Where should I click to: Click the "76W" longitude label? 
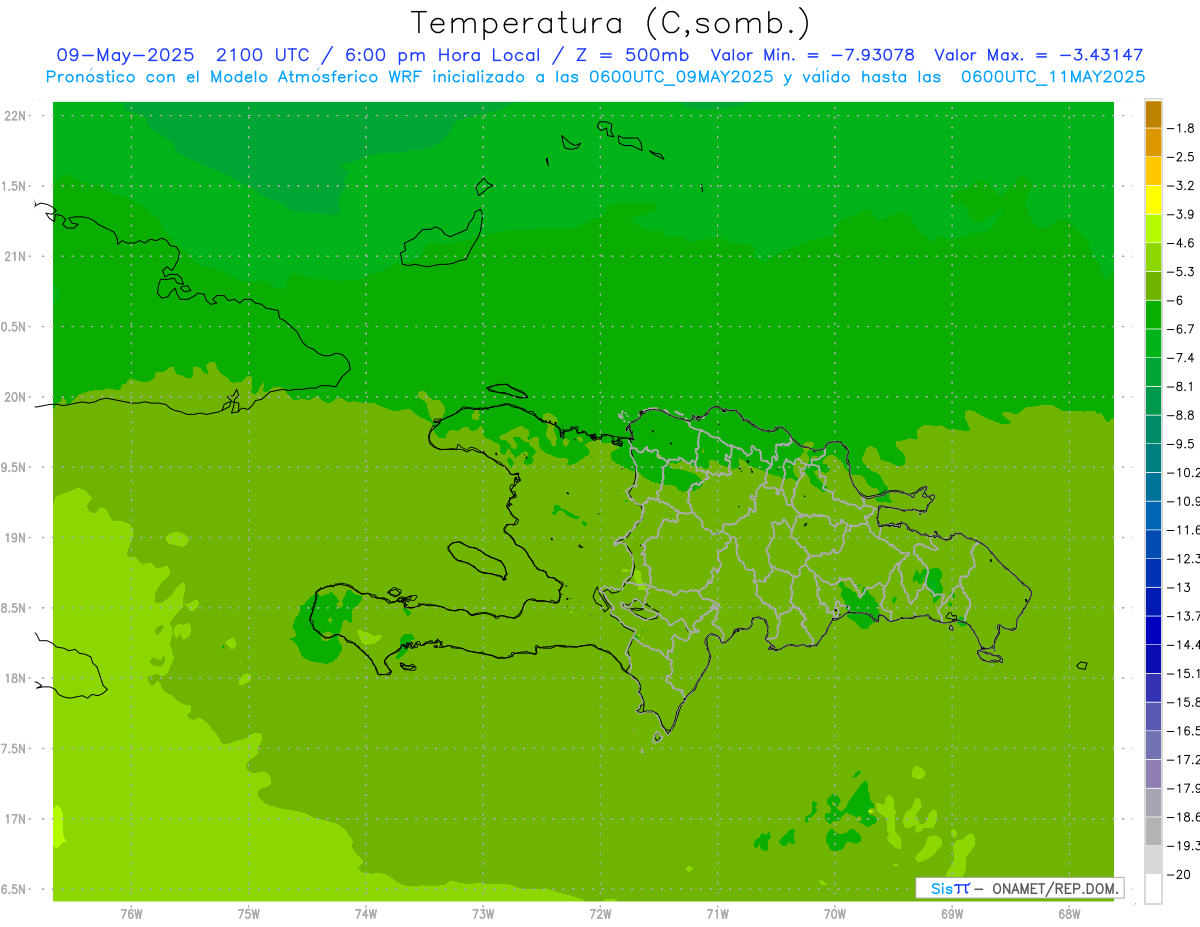[x=131, y=913]
